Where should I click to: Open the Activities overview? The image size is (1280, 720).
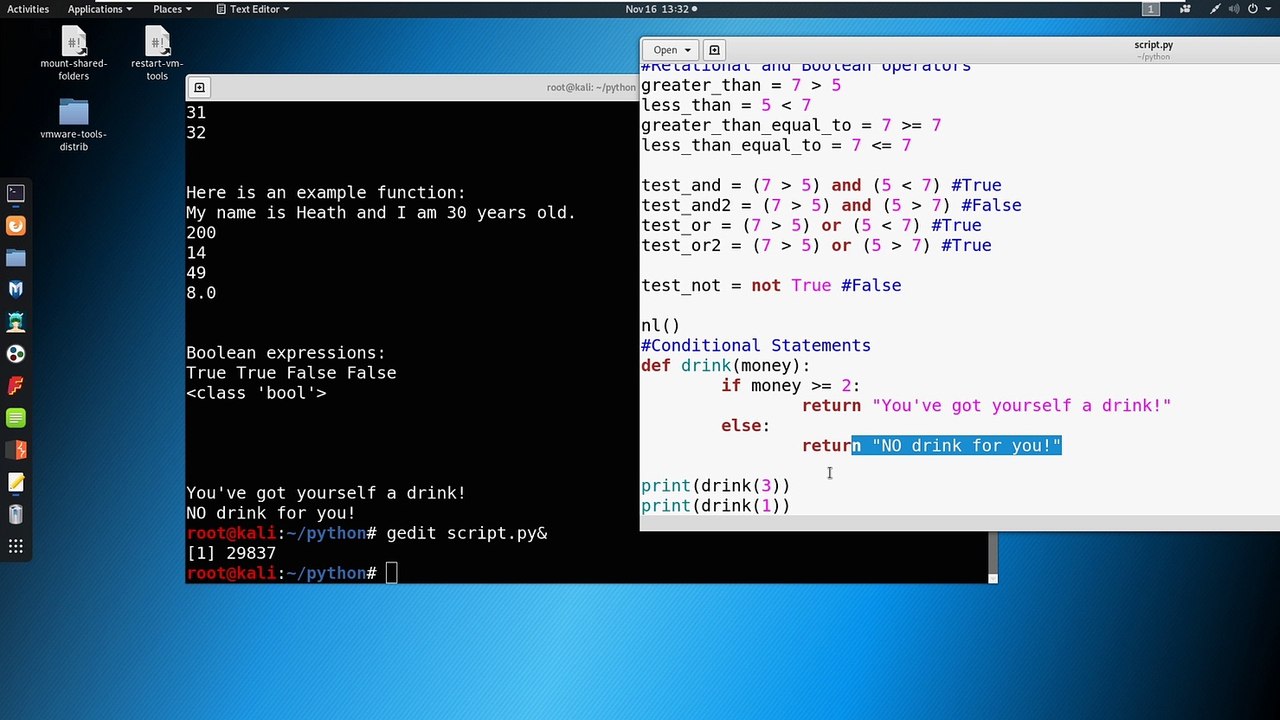(x=28, y=9)
